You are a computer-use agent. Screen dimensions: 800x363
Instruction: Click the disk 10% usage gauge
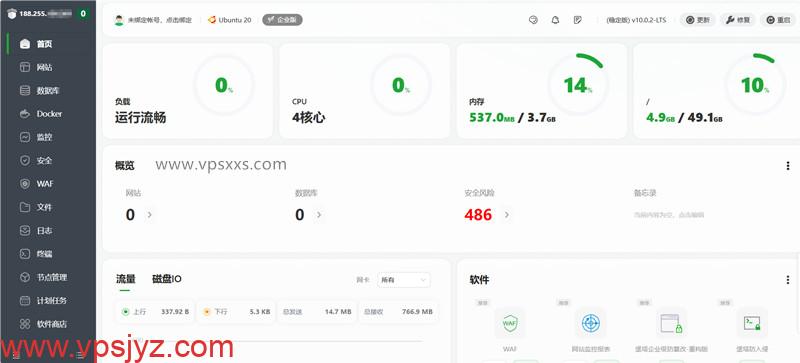click(x=755, y=85)
